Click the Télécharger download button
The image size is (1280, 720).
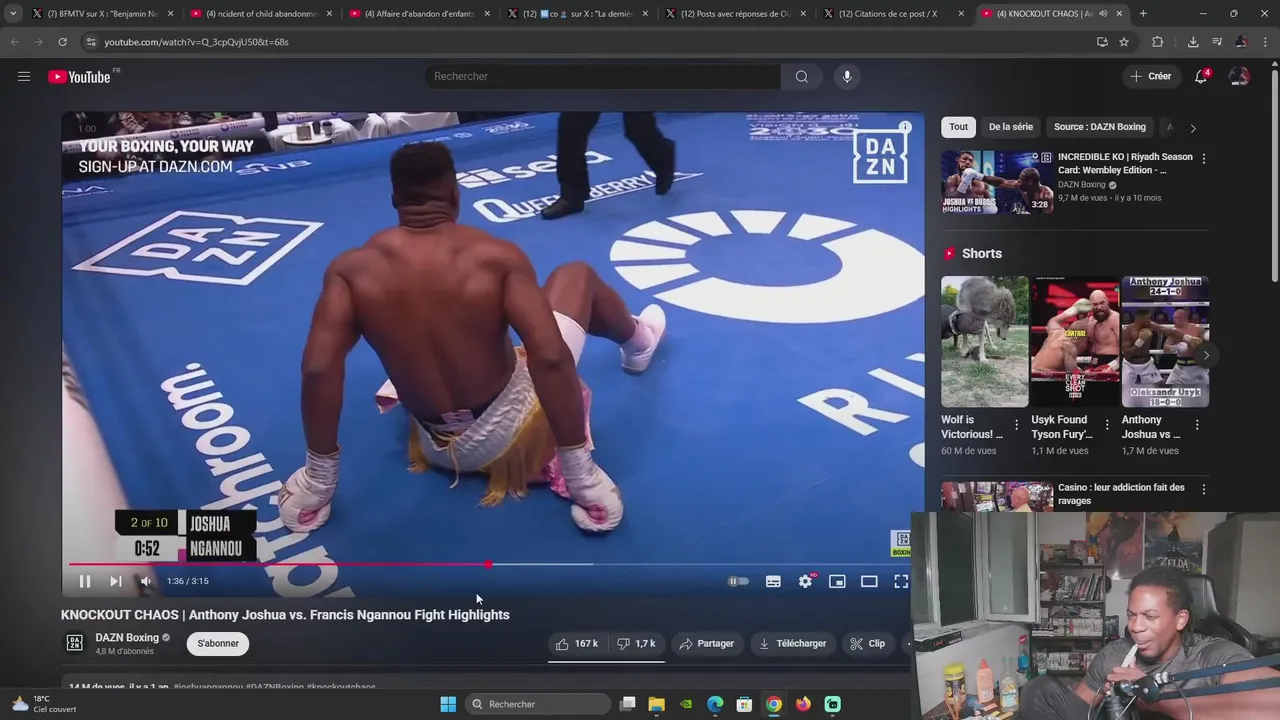pyautogui.click(x=792, y=644)
